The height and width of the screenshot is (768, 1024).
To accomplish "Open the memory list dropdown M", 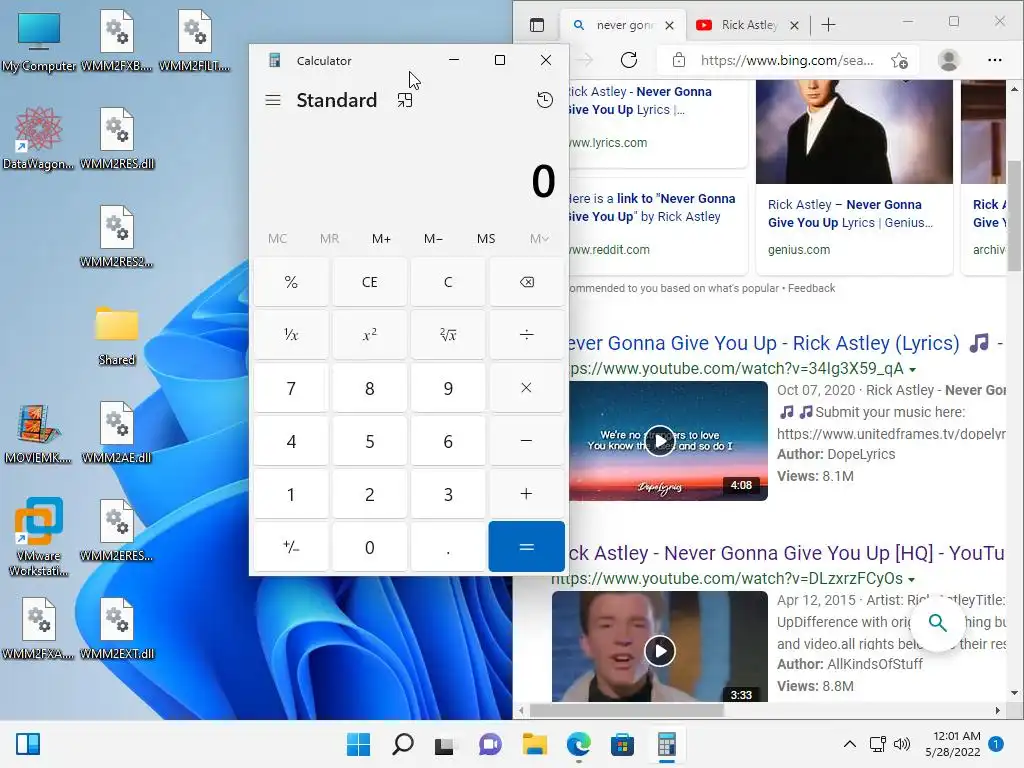I will coord(539,238).
